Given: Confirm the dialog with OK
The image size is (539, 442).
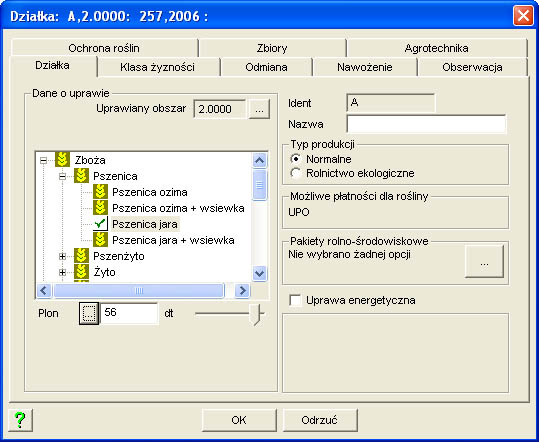Looking at the screenshot, I should tap(239, 420).
